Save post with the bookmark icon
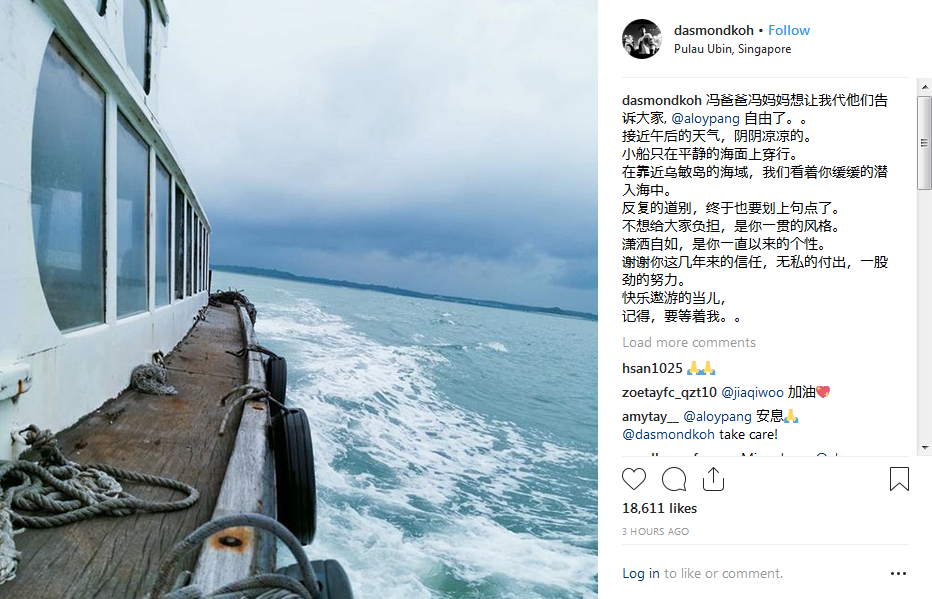The height and width of the screenshot is (599, 932). coord(899,479)
